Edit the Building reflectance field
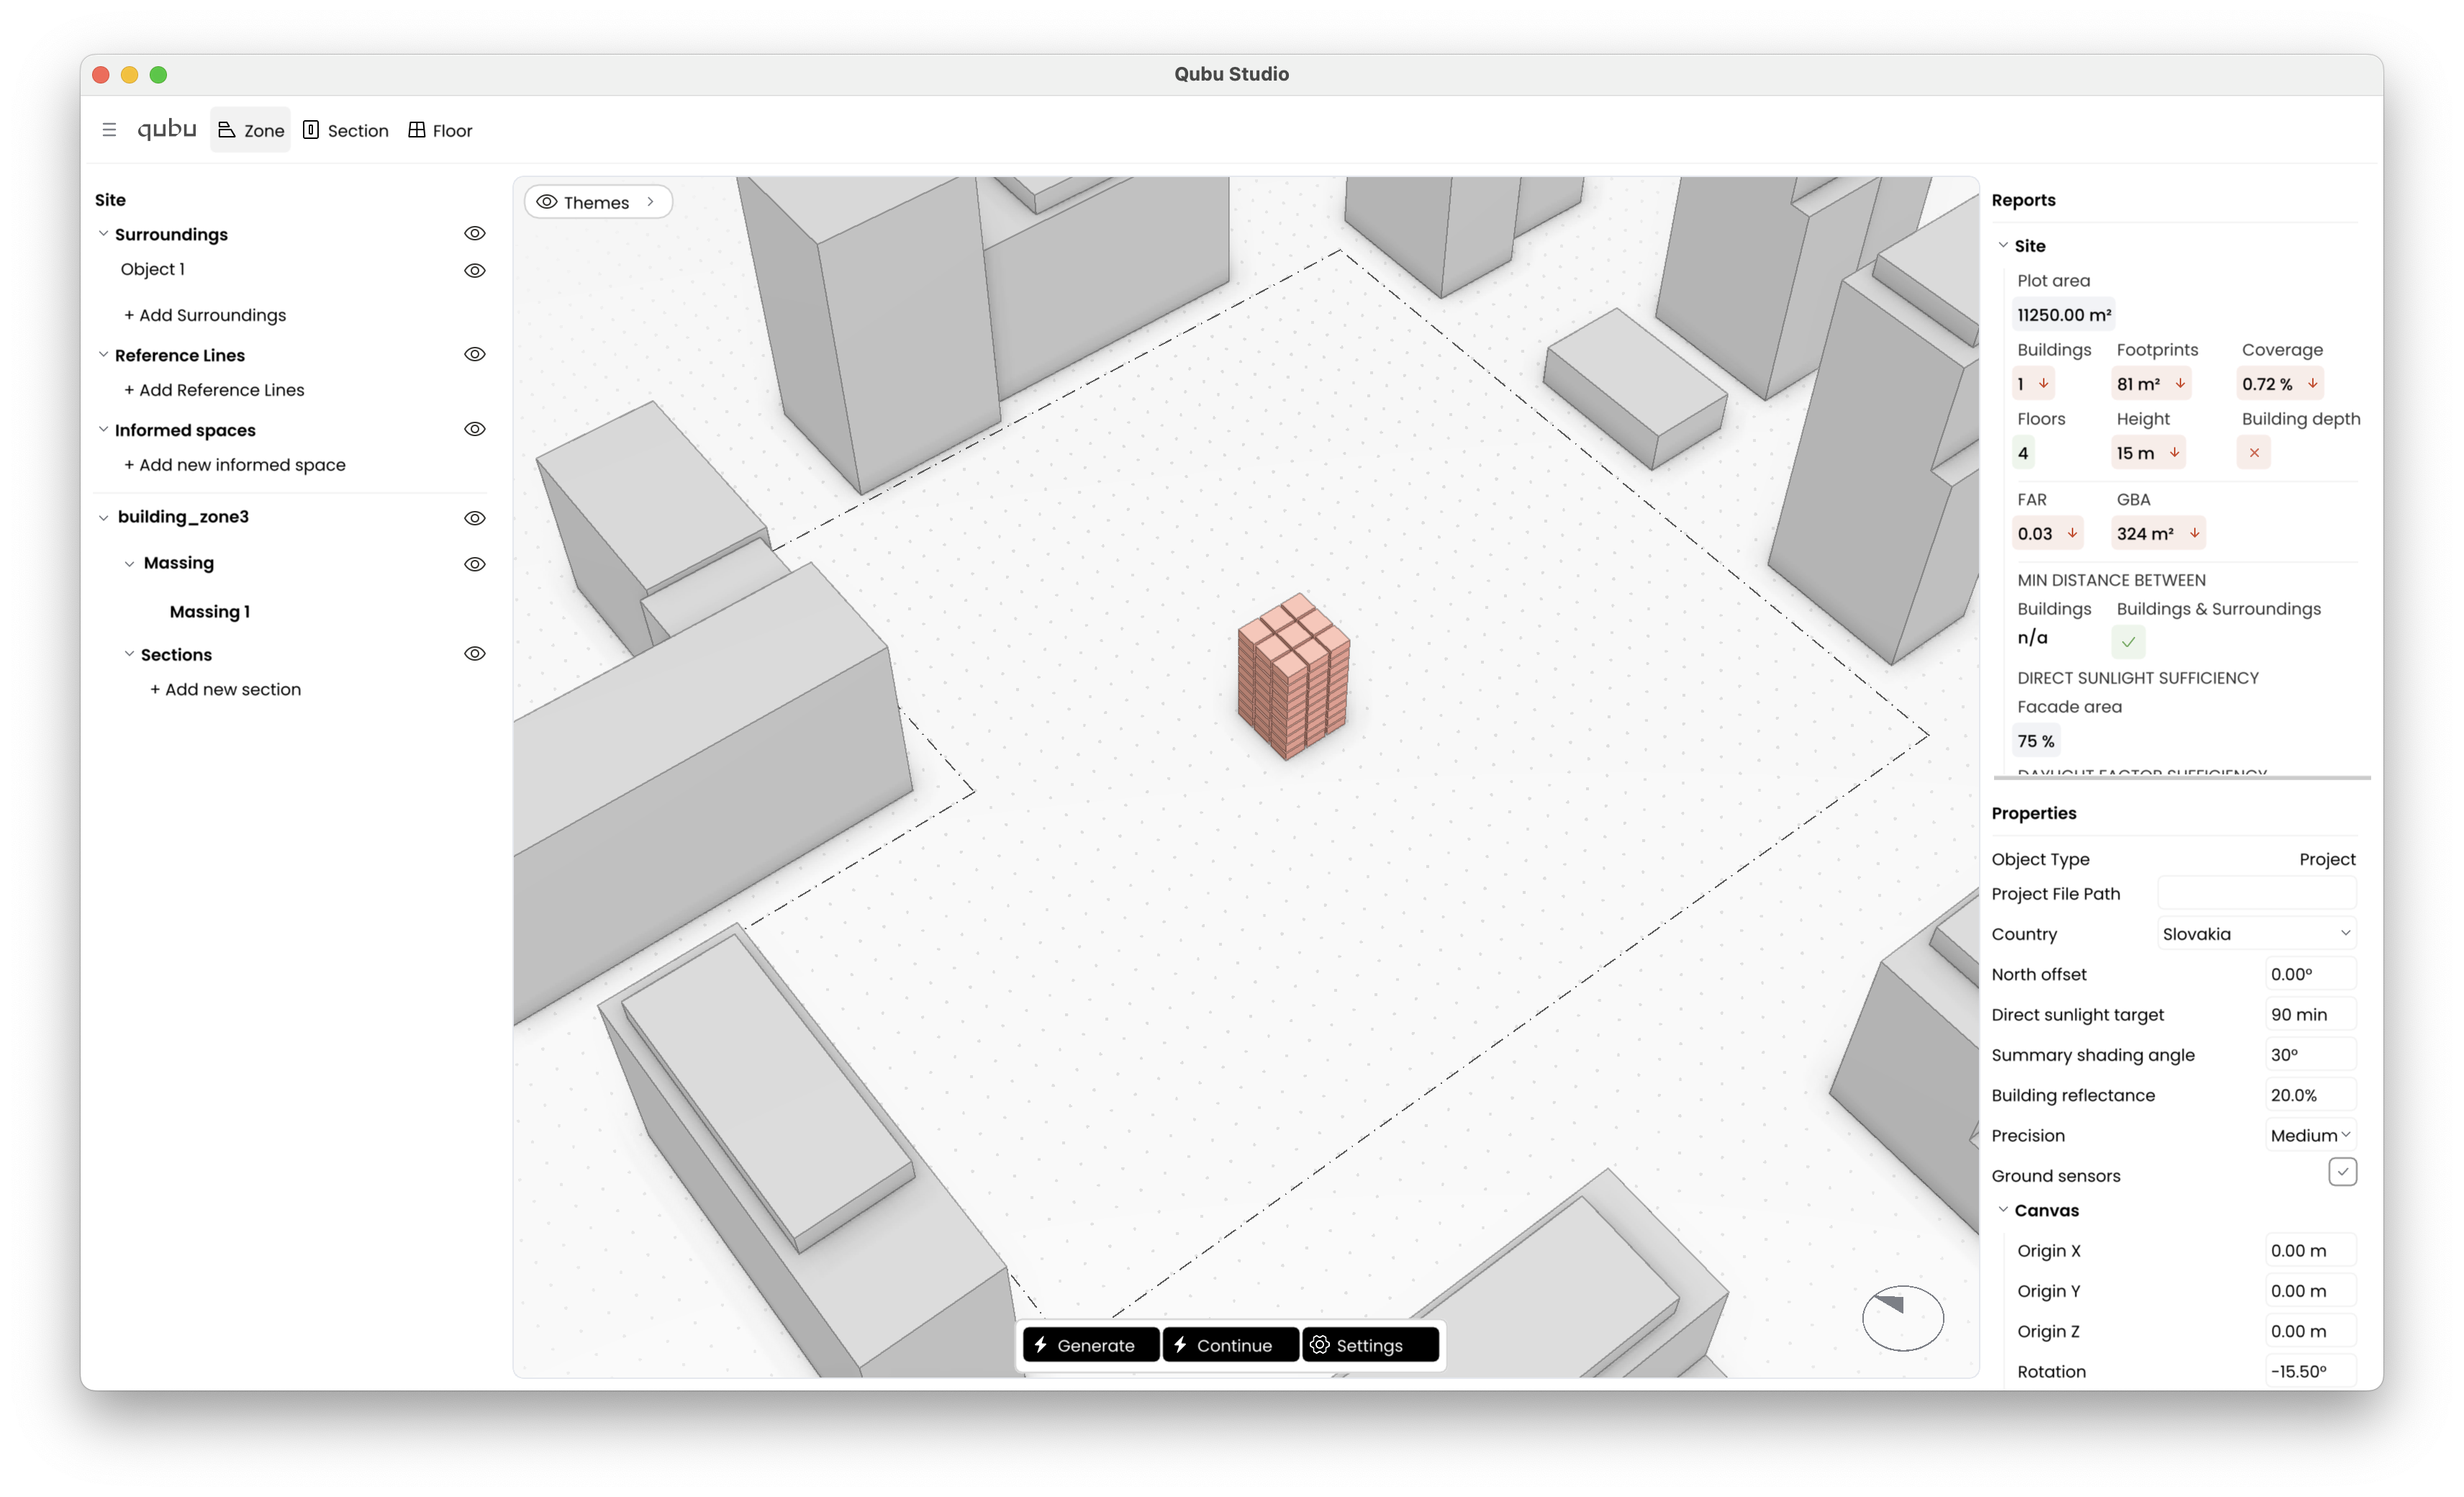This screenshot has width=2464, height=1497. 2310,1095
